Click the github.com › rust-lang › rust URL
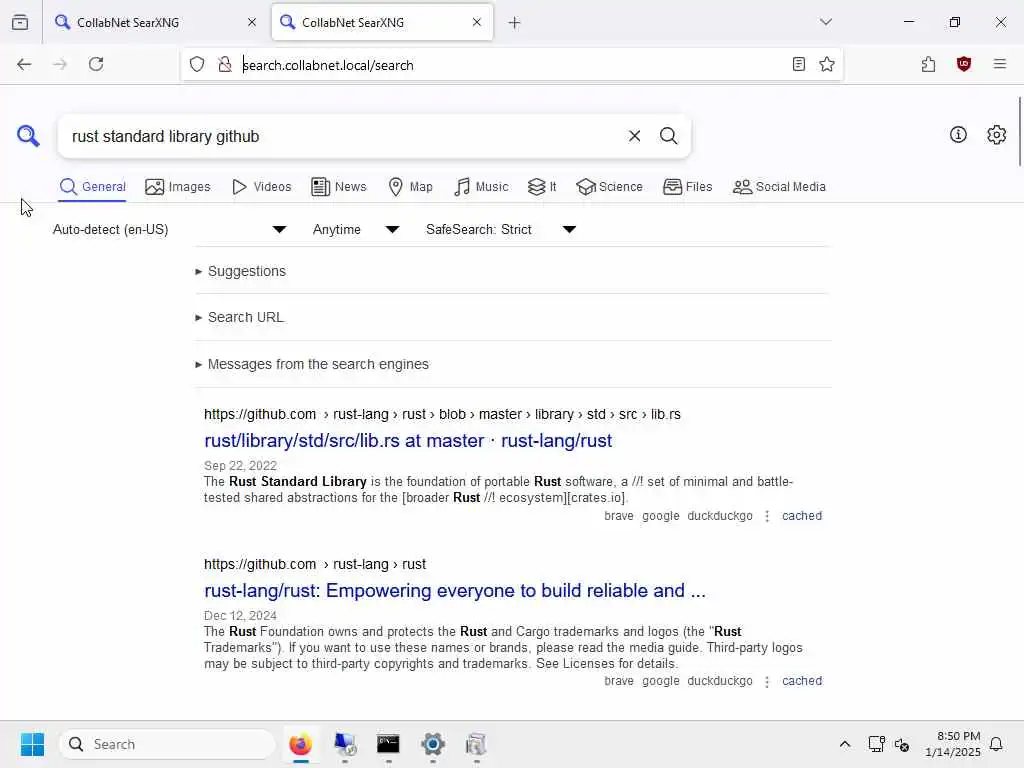Image resolution: width=1024 pixels, height=768 pixels. 315,564
